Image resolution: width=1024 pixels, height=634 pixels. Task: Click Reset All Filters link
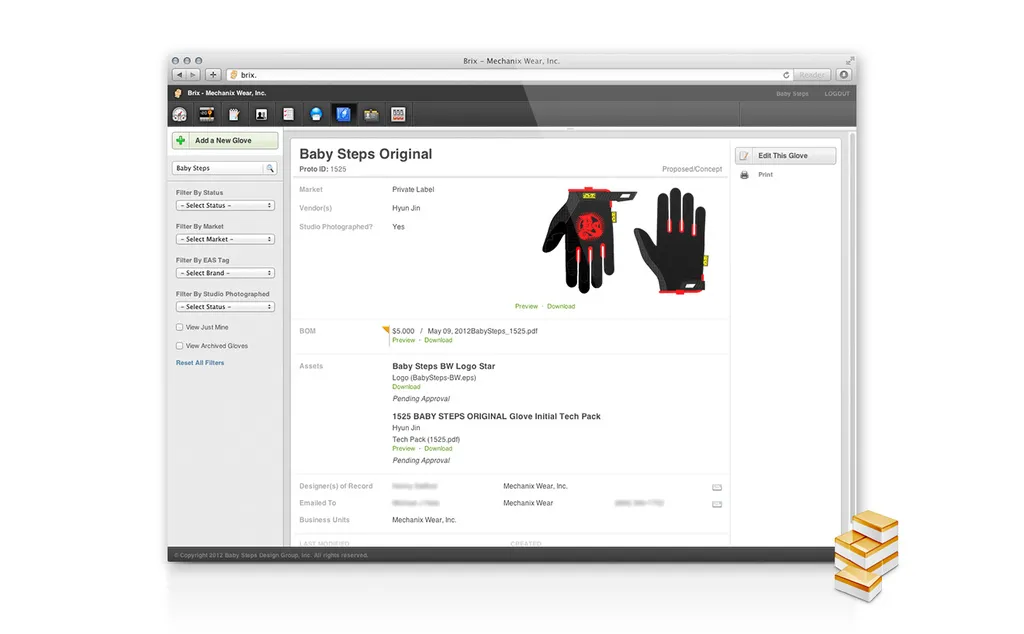tap(200, 363)
